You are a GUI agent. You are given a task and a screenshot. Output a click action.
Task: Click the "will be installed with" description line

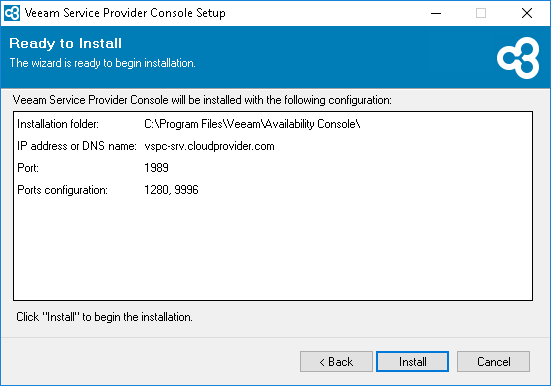(x=202, y=100)
